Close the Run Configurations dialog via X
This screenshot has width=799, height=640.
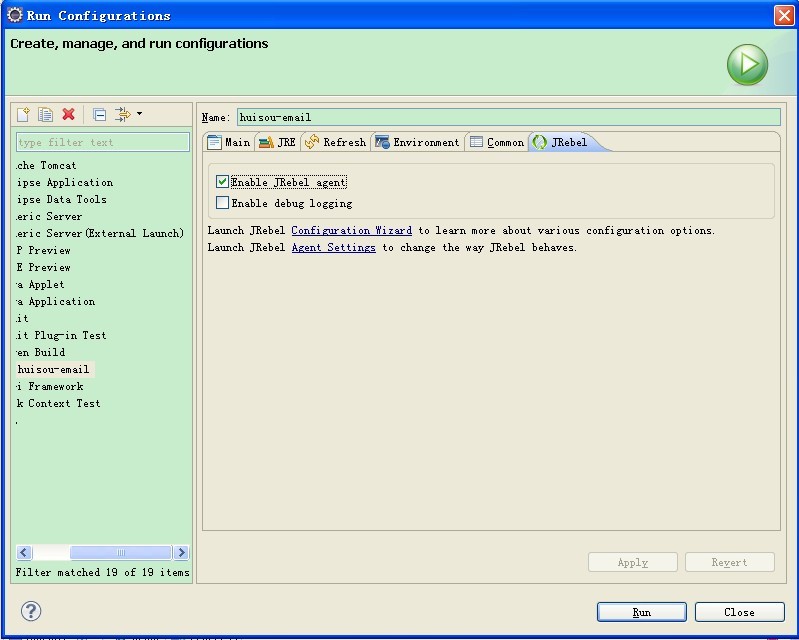784,15
